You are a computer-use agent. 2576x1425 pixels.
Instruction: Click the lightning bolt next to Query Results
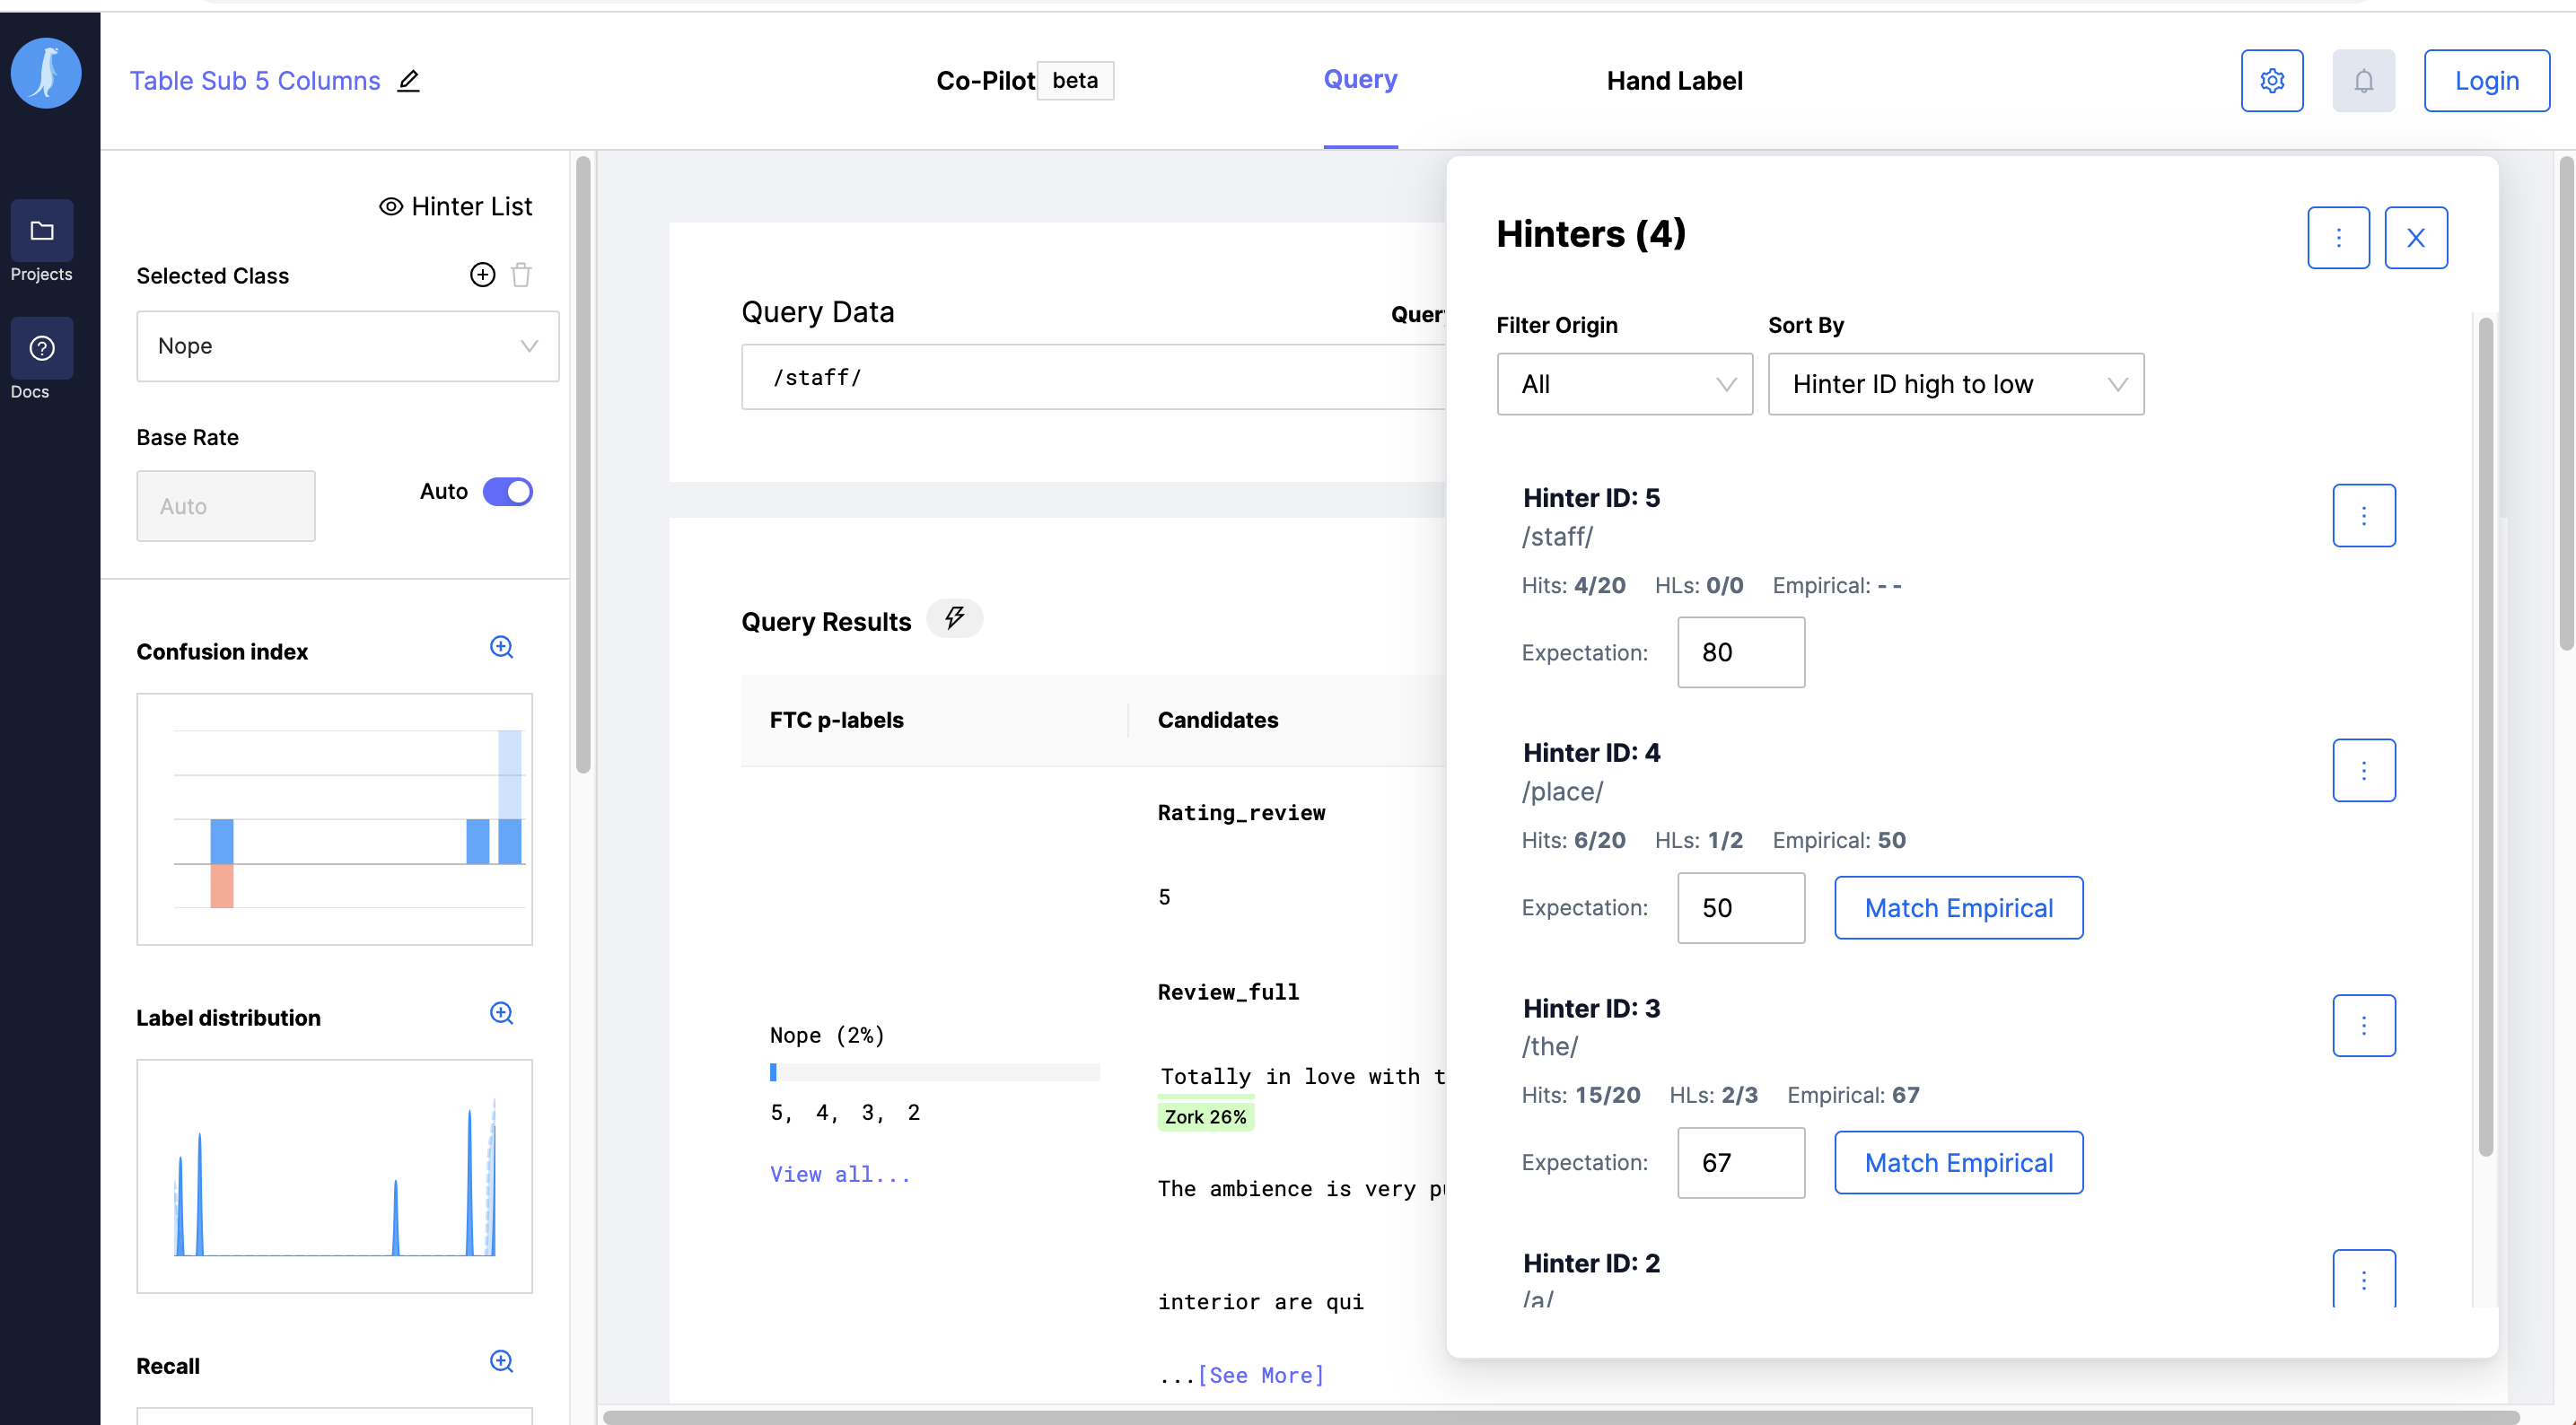click(x=954, y=618)
